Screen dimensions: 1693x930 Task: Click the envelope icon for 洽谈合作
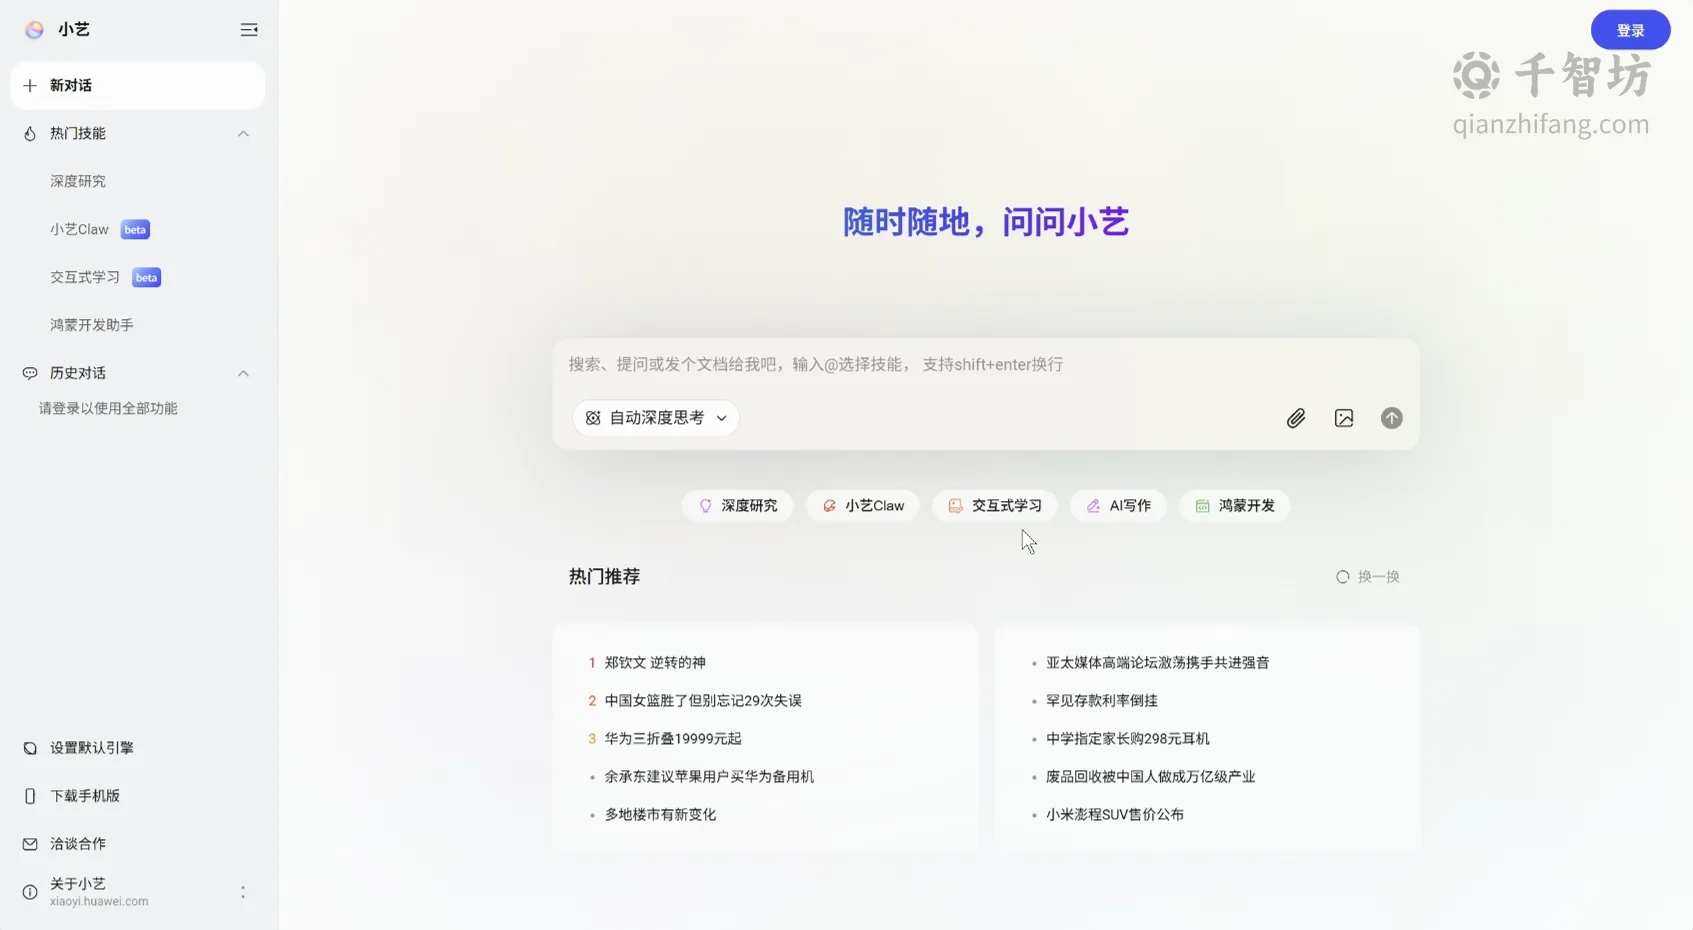click(x=30, y=844)
